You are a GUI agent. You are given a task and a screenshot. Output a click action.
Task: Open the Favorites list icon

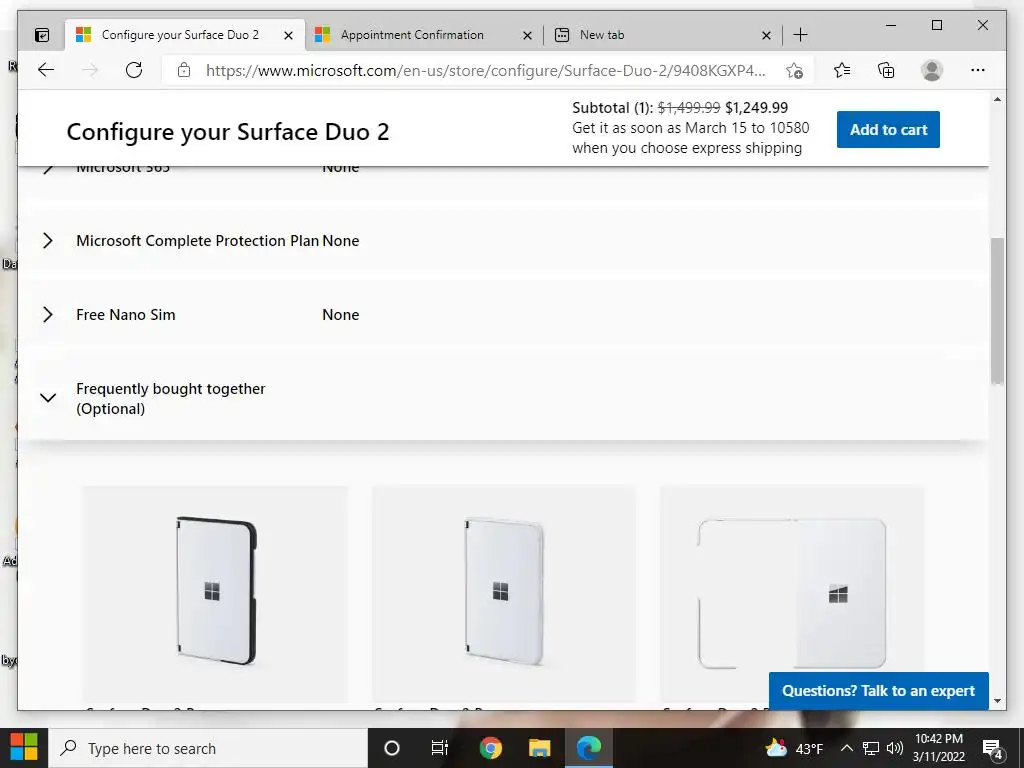click(842, 70)
